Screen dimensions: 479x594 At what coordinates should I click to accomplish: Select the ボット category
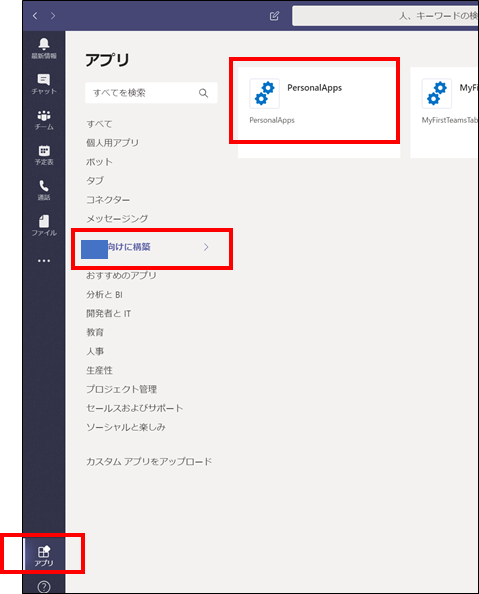(x=99, y=162)
